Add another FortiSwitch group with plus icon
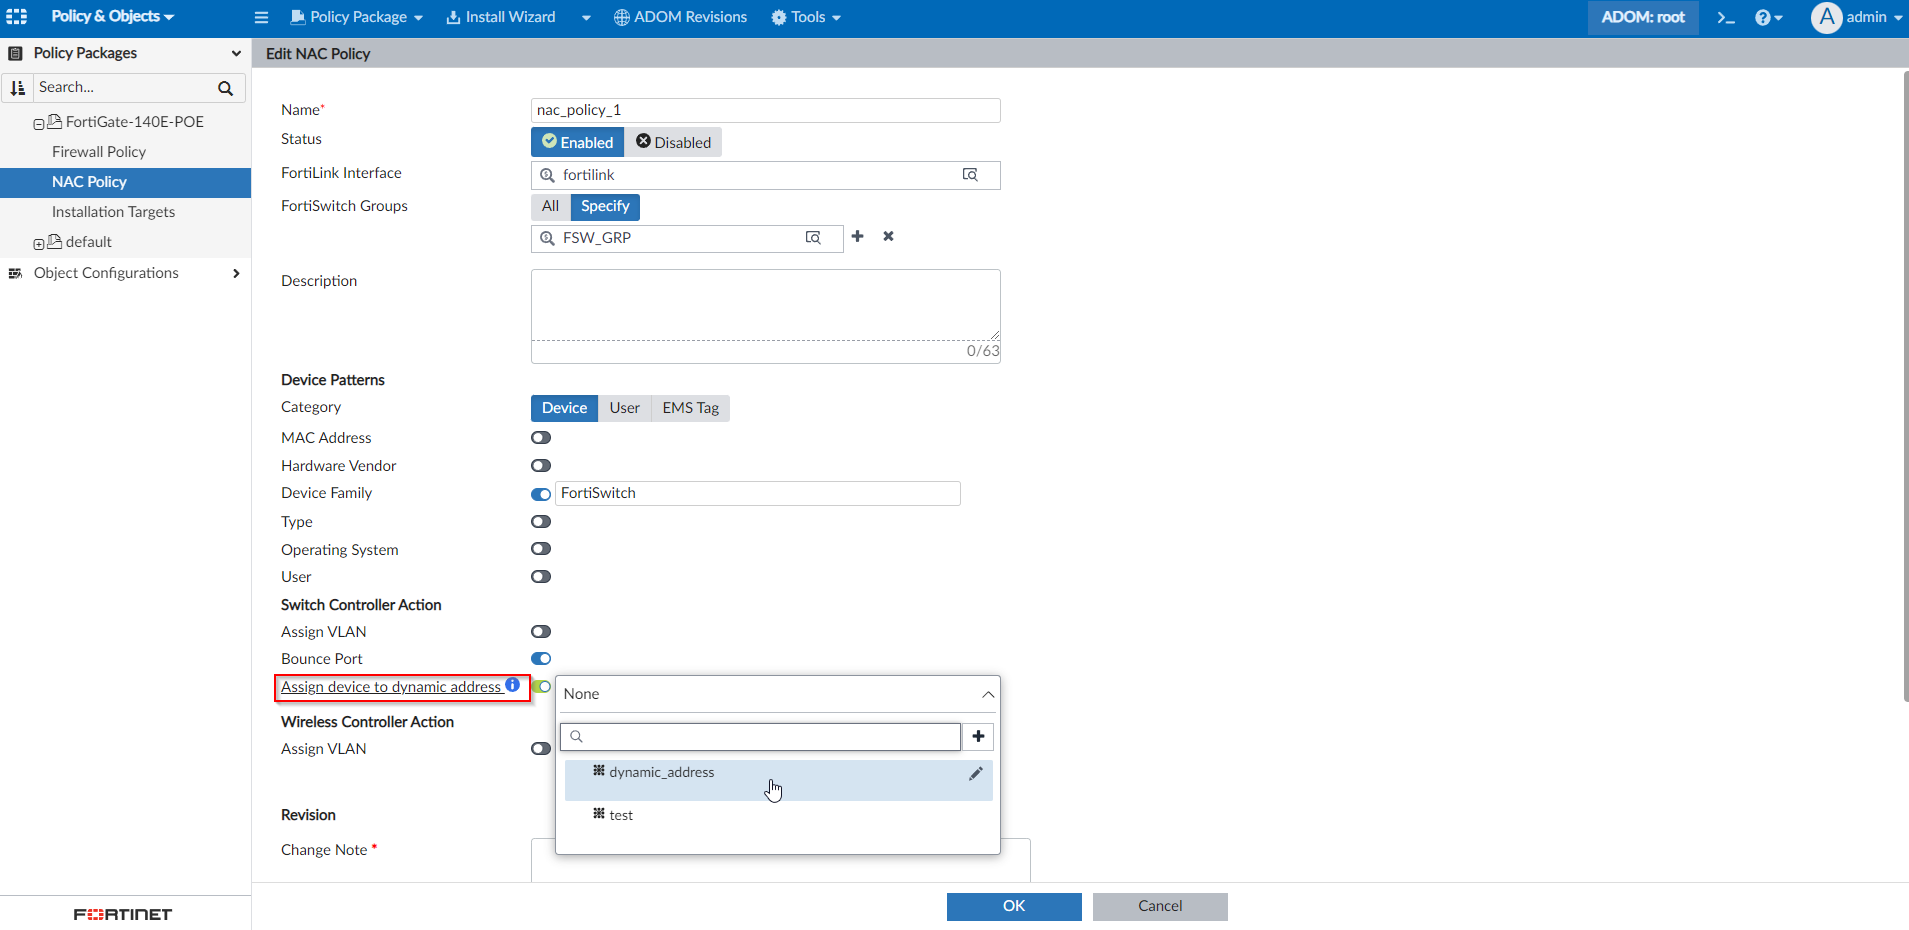Screen dimensions: 1909x930 [x=858, y=237]
